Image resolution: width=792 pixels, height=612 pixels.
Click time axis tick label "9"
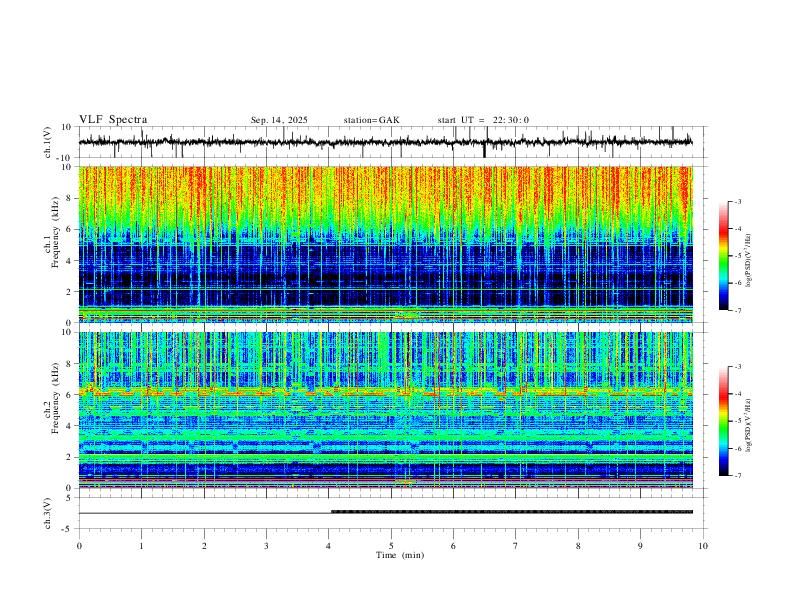coord(640,546)
